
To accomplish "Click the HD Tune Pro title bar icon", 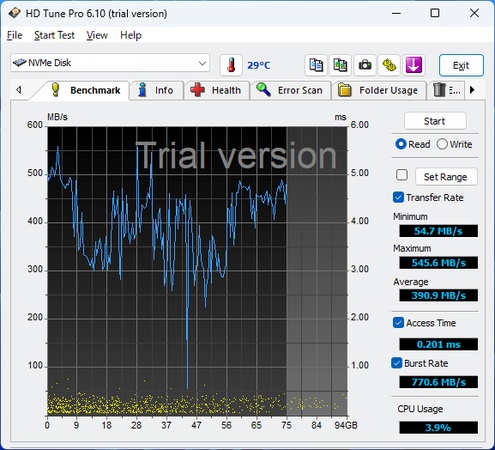I will 14,13.
